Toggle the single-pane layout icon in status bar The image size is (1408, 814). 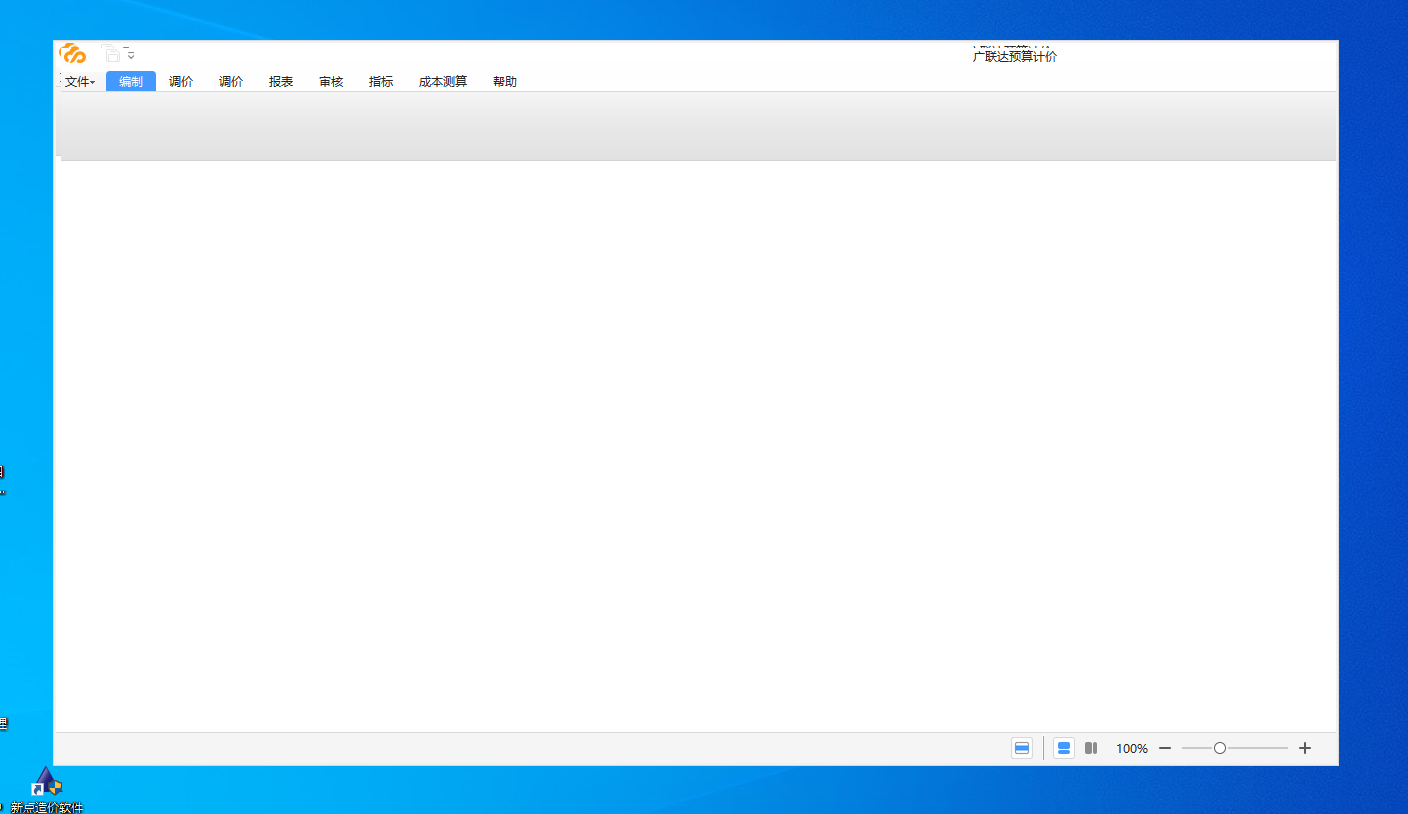(x=1022, y=748)
